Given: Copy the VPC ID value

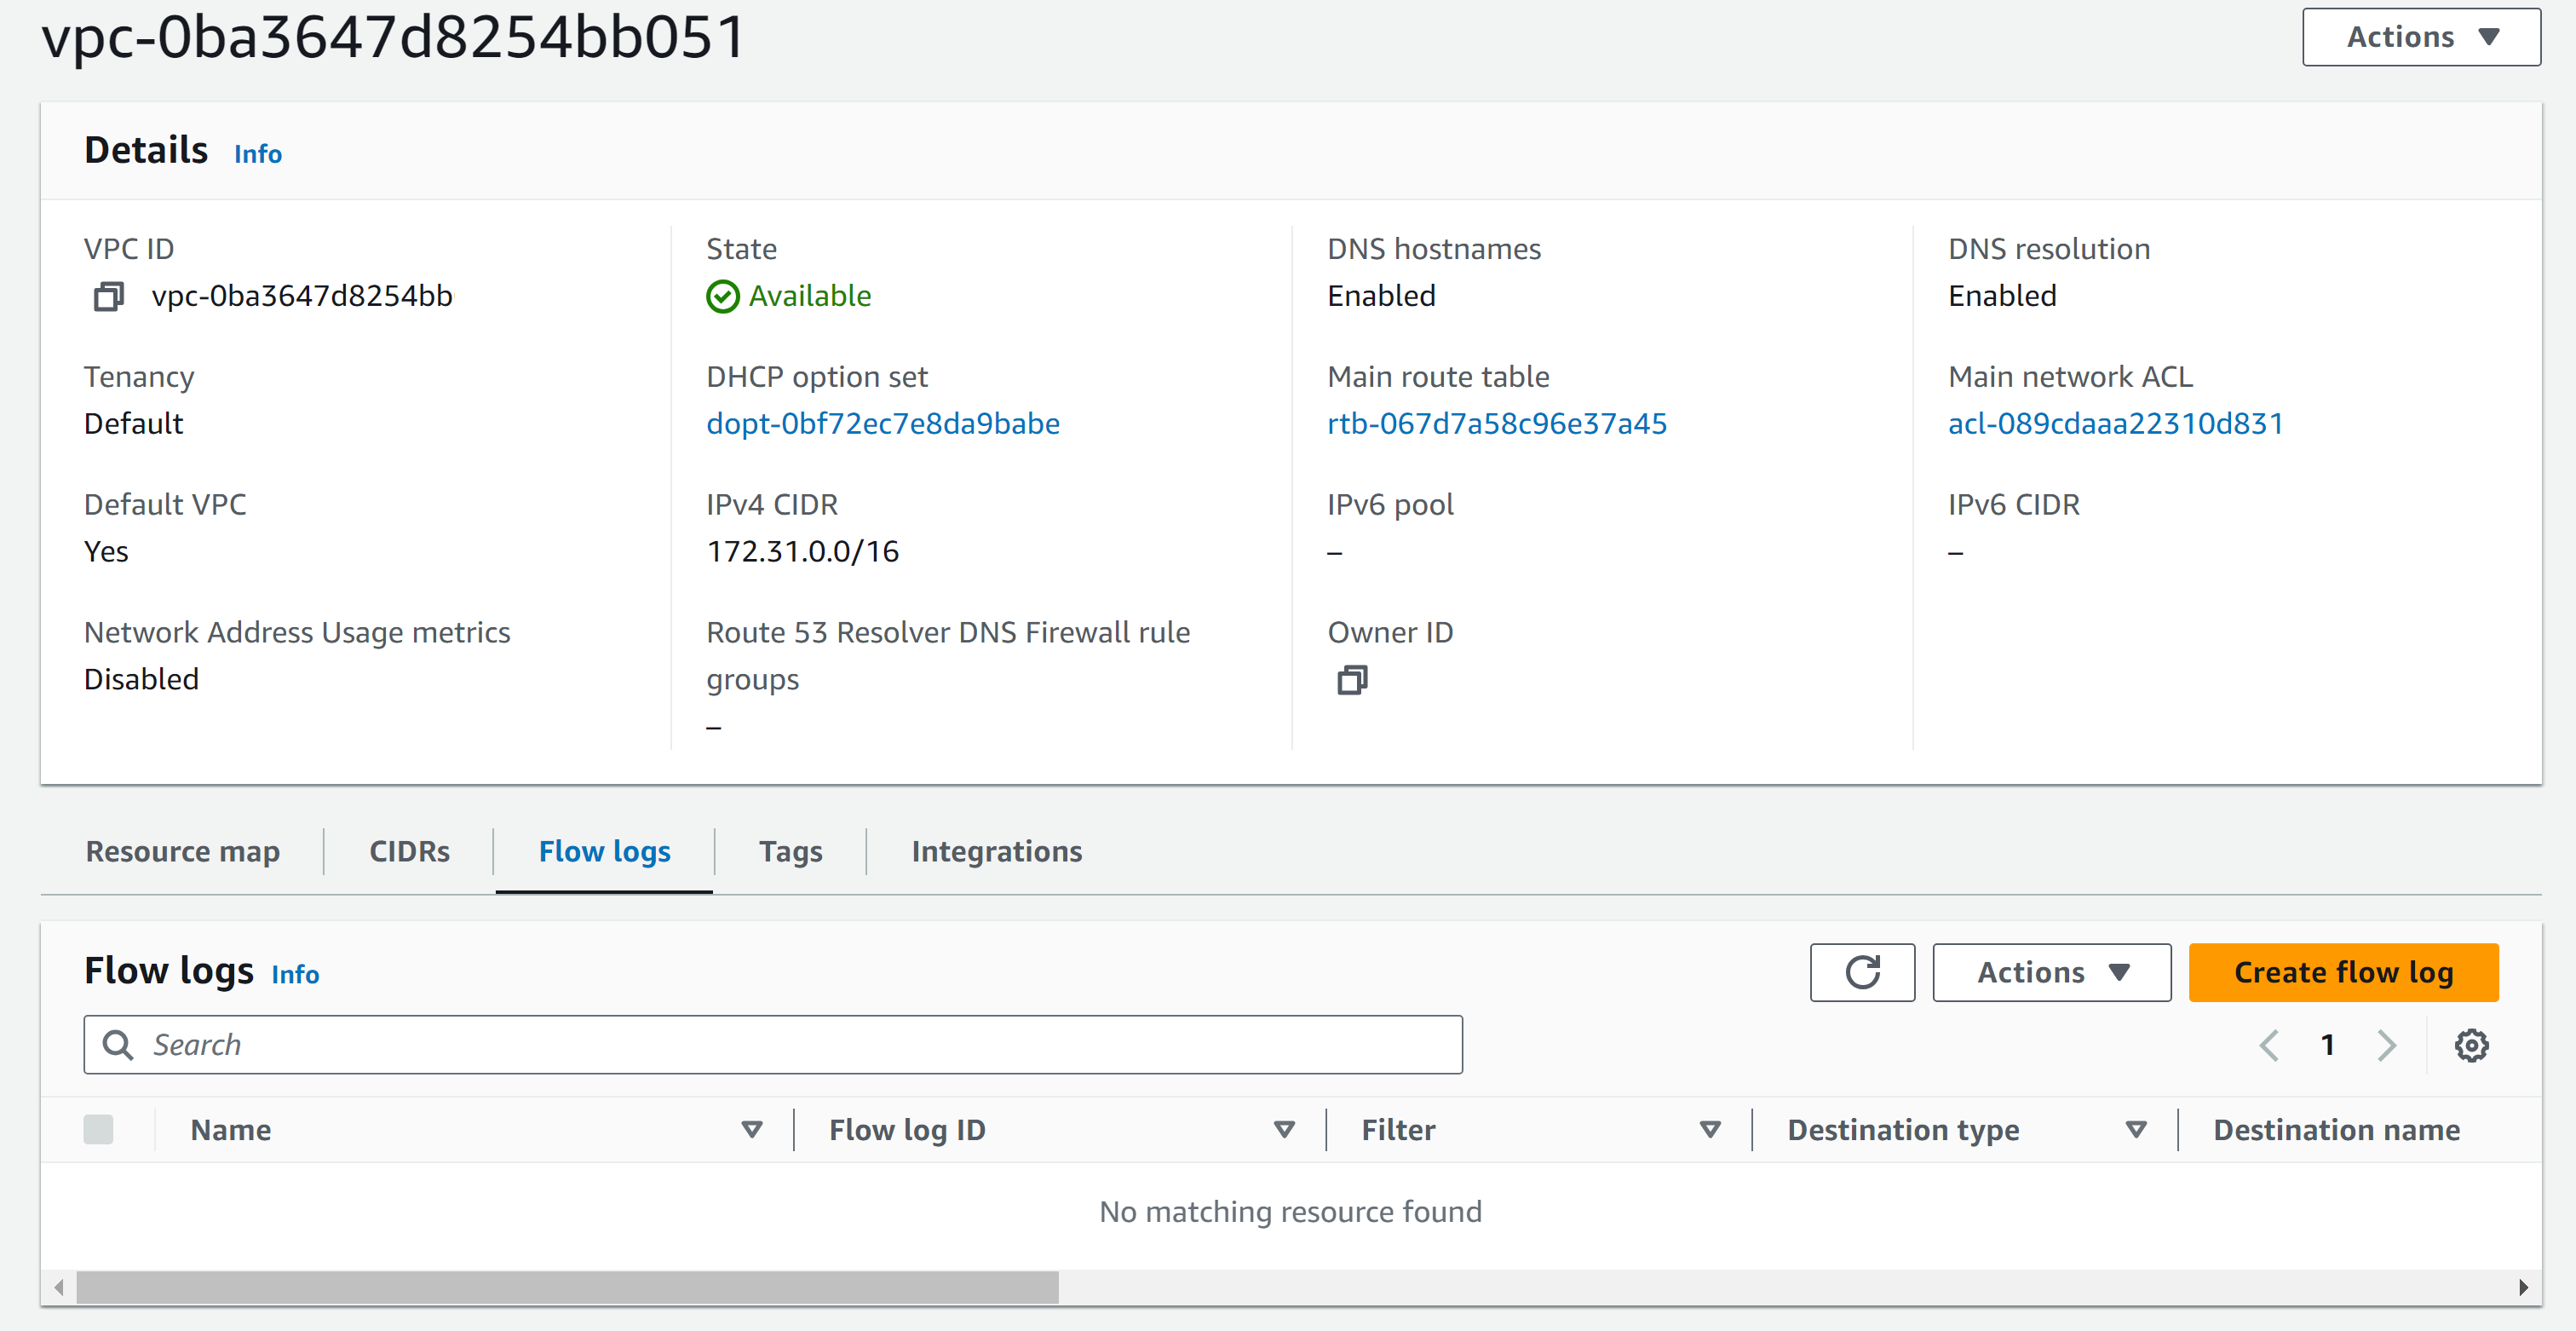Looking at the screenshot, I should (x=108, y=296).
